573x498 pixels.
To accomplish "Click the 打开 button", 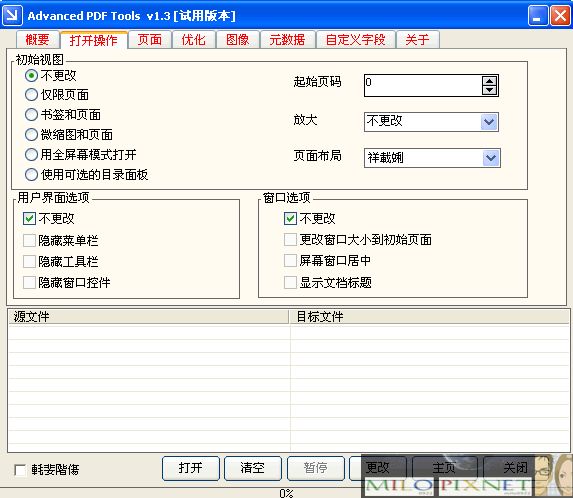I will click(x=191, y=468).
